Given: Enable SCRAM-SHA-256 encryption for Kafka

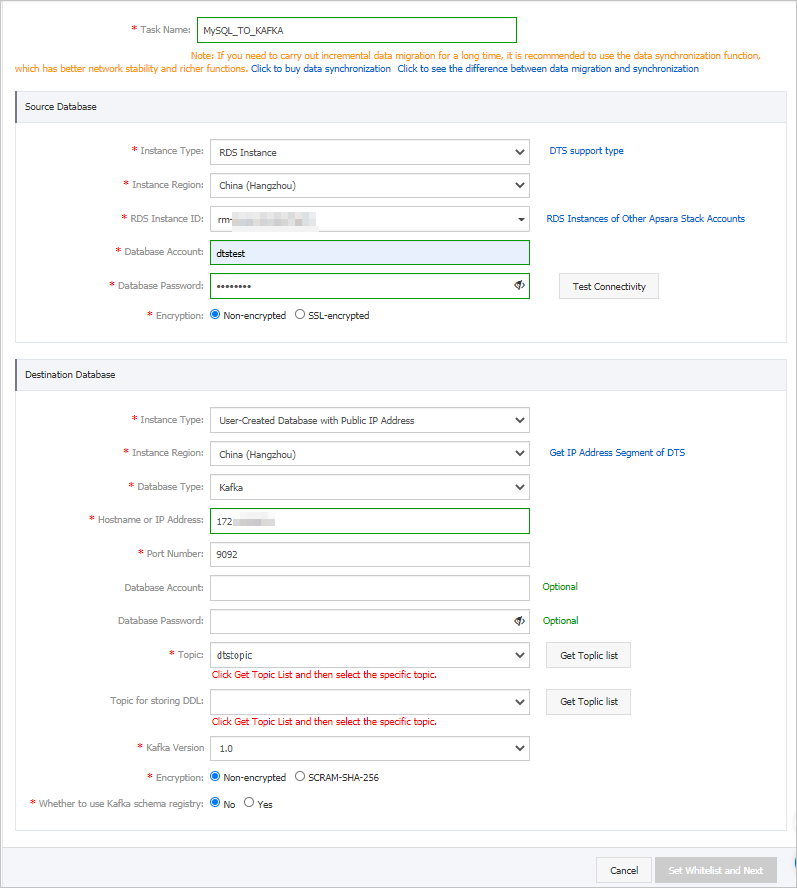Looking at the screenshot, I should [300, 777].
